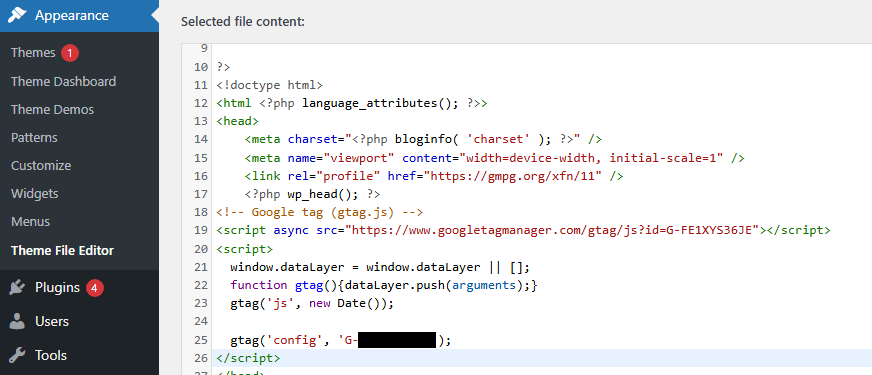Open the Patterns page
This screenshot has height=375, width=872.
[x=34, y=137]
